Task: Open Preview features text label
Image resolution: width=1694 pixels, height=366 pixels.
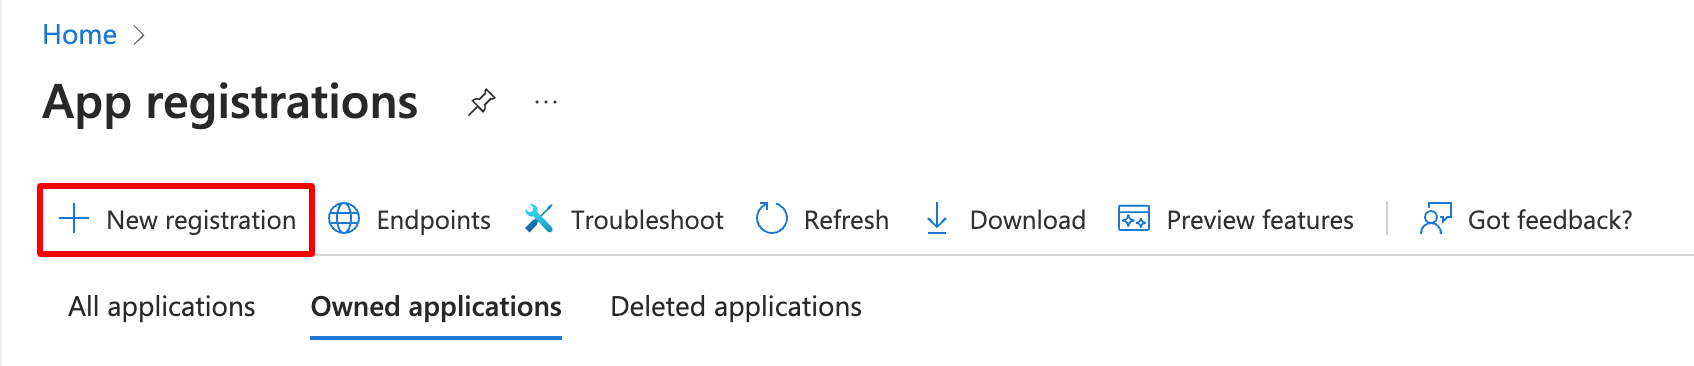Action: 1260,220
